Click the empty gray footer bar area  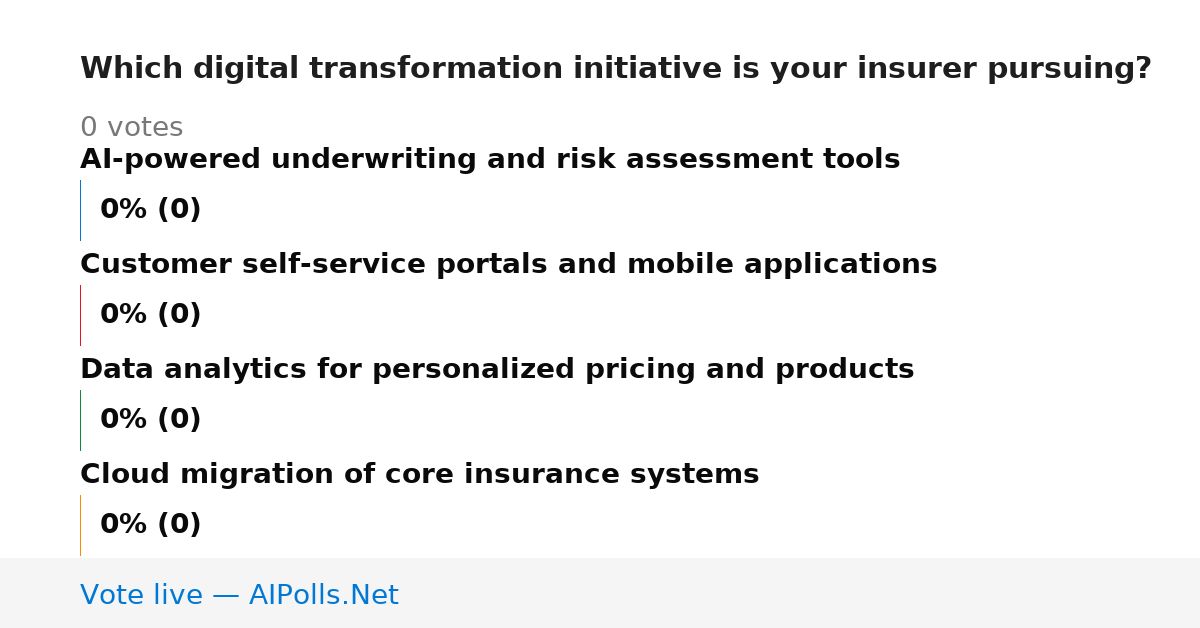coord(800,593)
